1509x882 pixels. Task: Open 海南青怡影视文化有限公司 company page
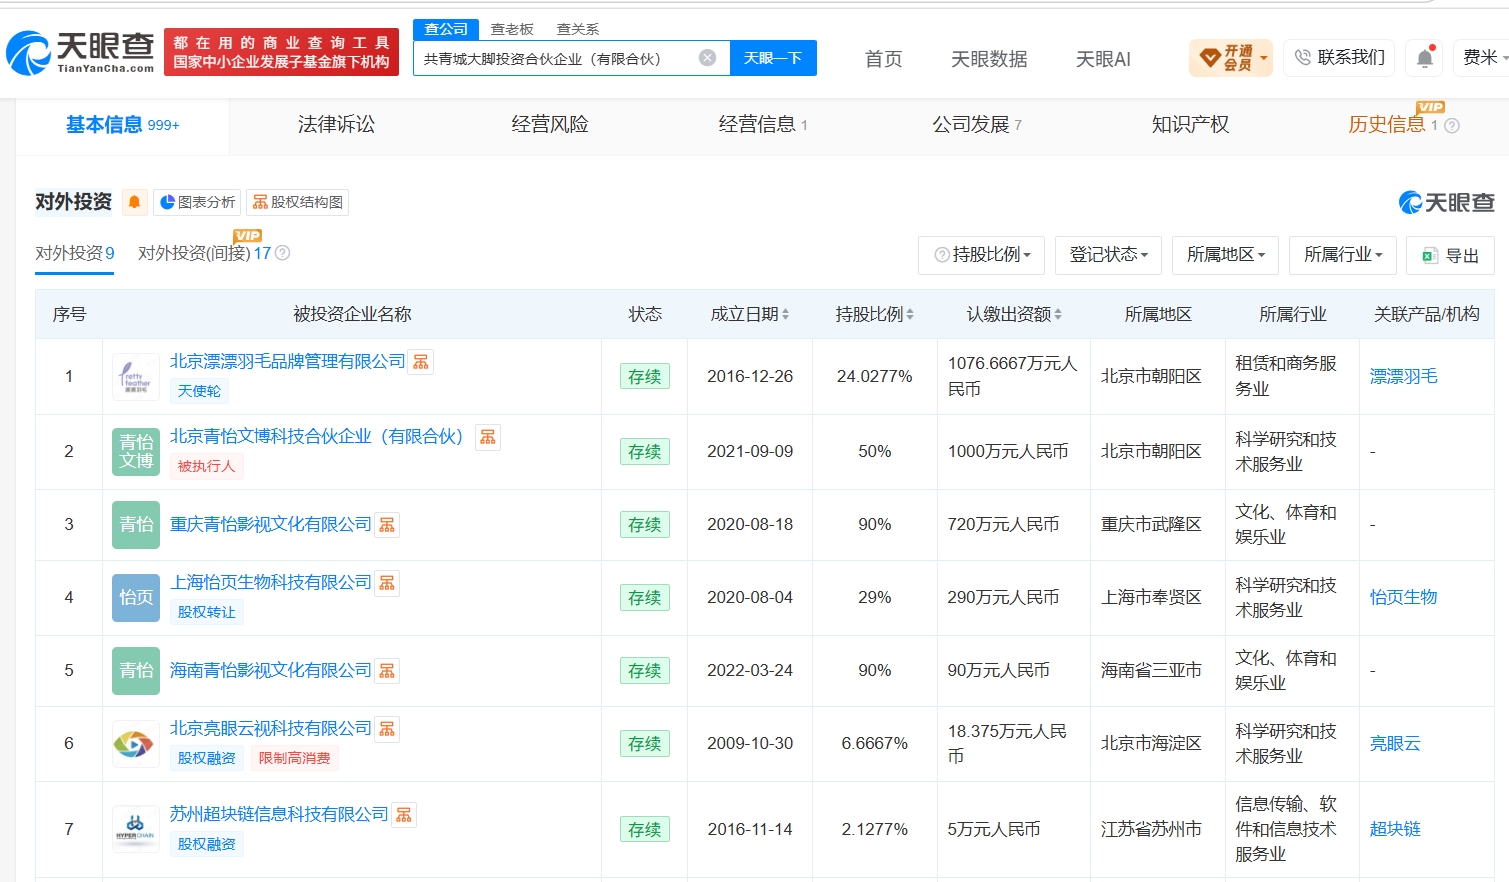tap(271, 671)
